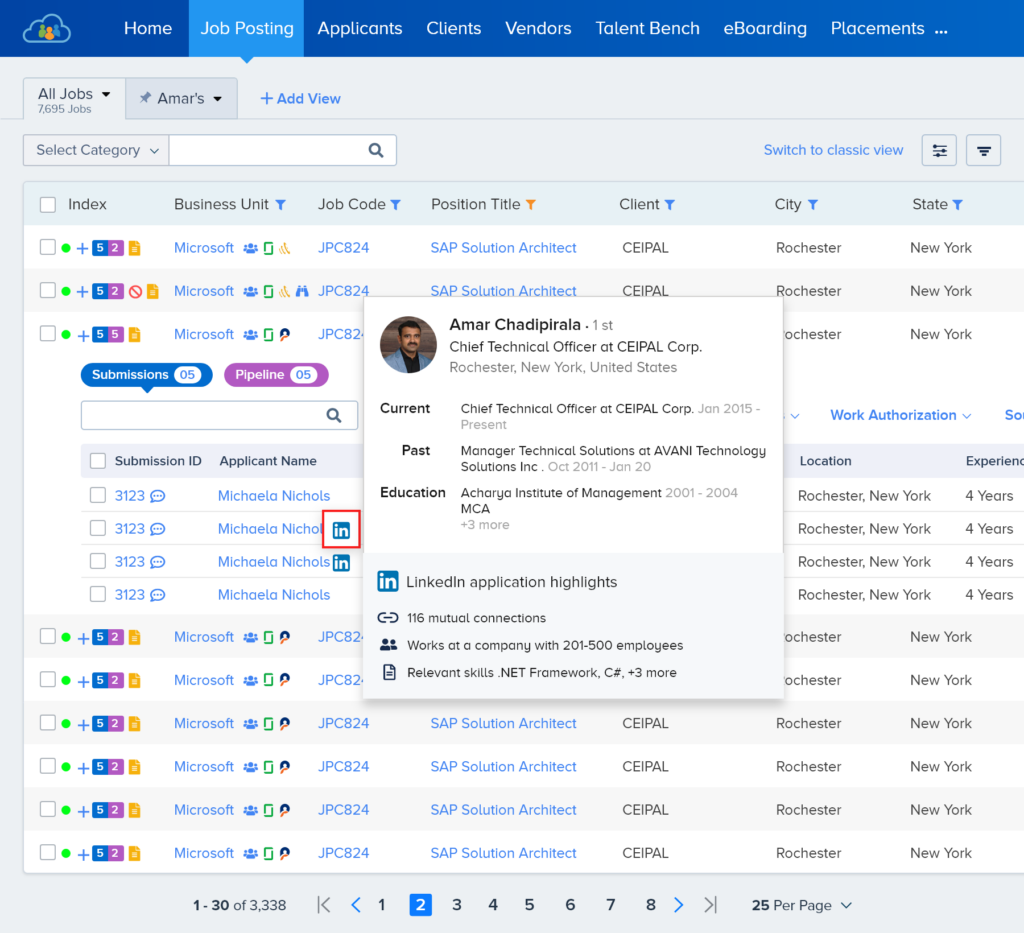Image resolution: width=1024 pixels, height=933 pixels.
Task: Open the Placements tab
Action: [x=877, y=29]
